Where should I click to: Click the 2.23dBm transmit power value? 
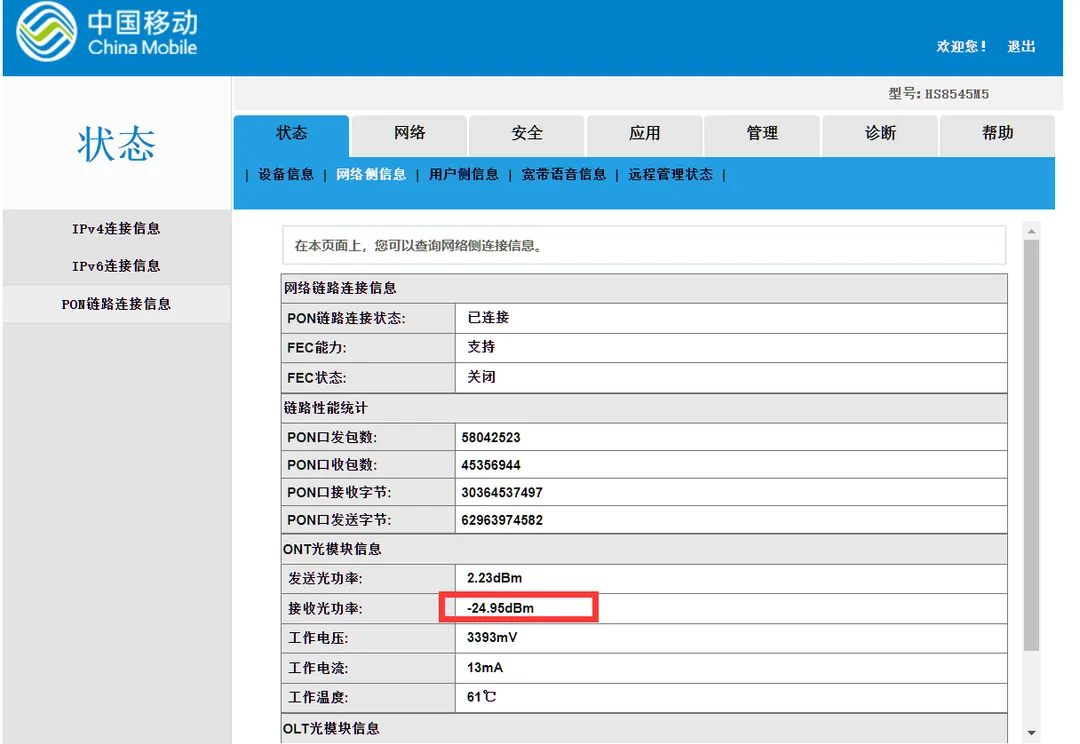(494, 578)
